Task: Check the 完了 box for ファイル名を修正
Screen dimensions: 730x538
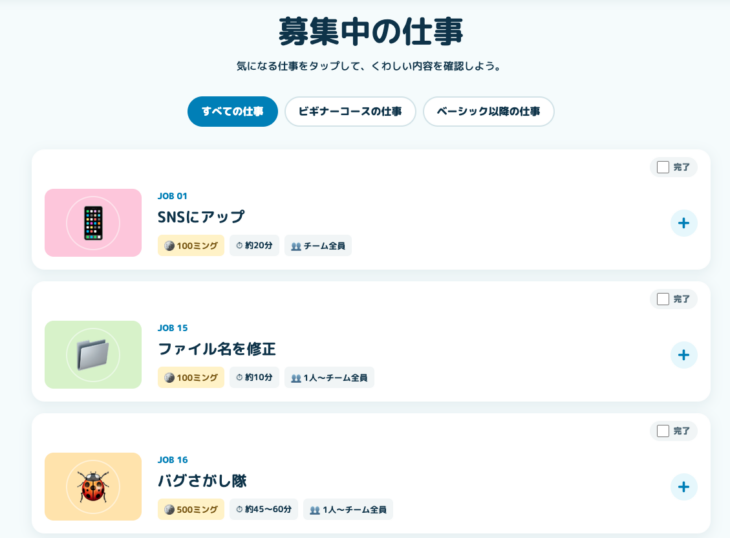Action: pyautogui.click(x=663, y=299)
